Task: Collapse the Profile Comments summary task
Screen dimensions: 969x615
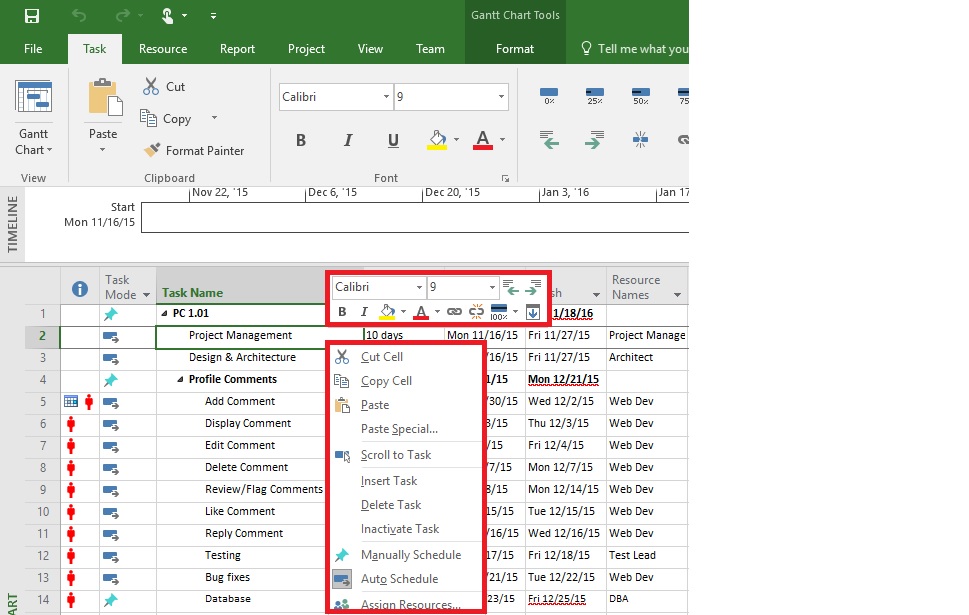Action: [180, 380]
